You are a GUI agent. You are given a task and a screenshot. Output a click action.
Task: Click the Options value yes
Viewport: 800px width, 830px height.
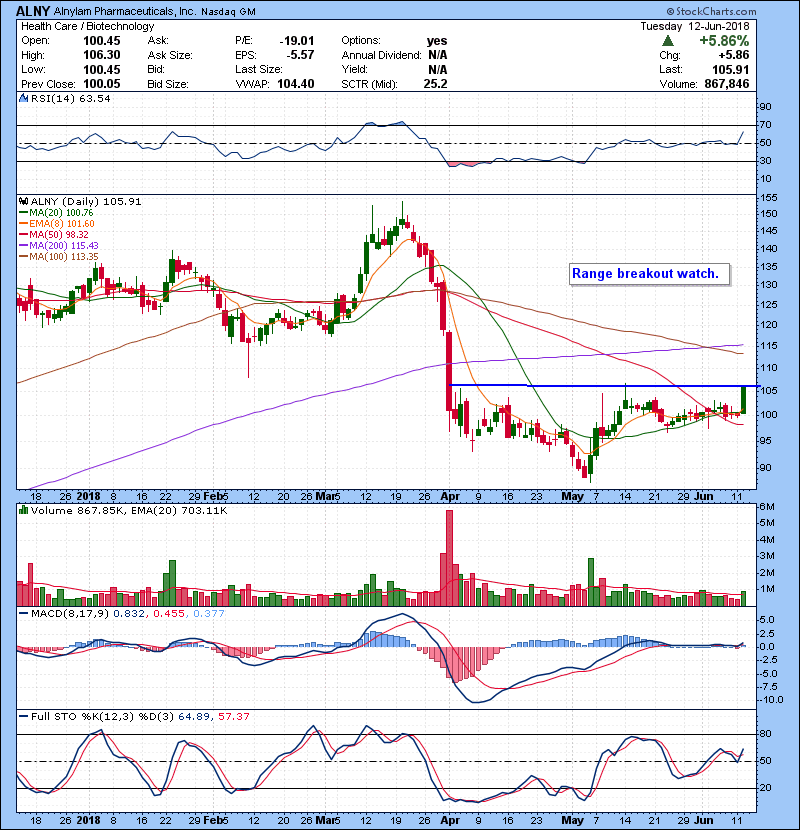pos(437,41)
